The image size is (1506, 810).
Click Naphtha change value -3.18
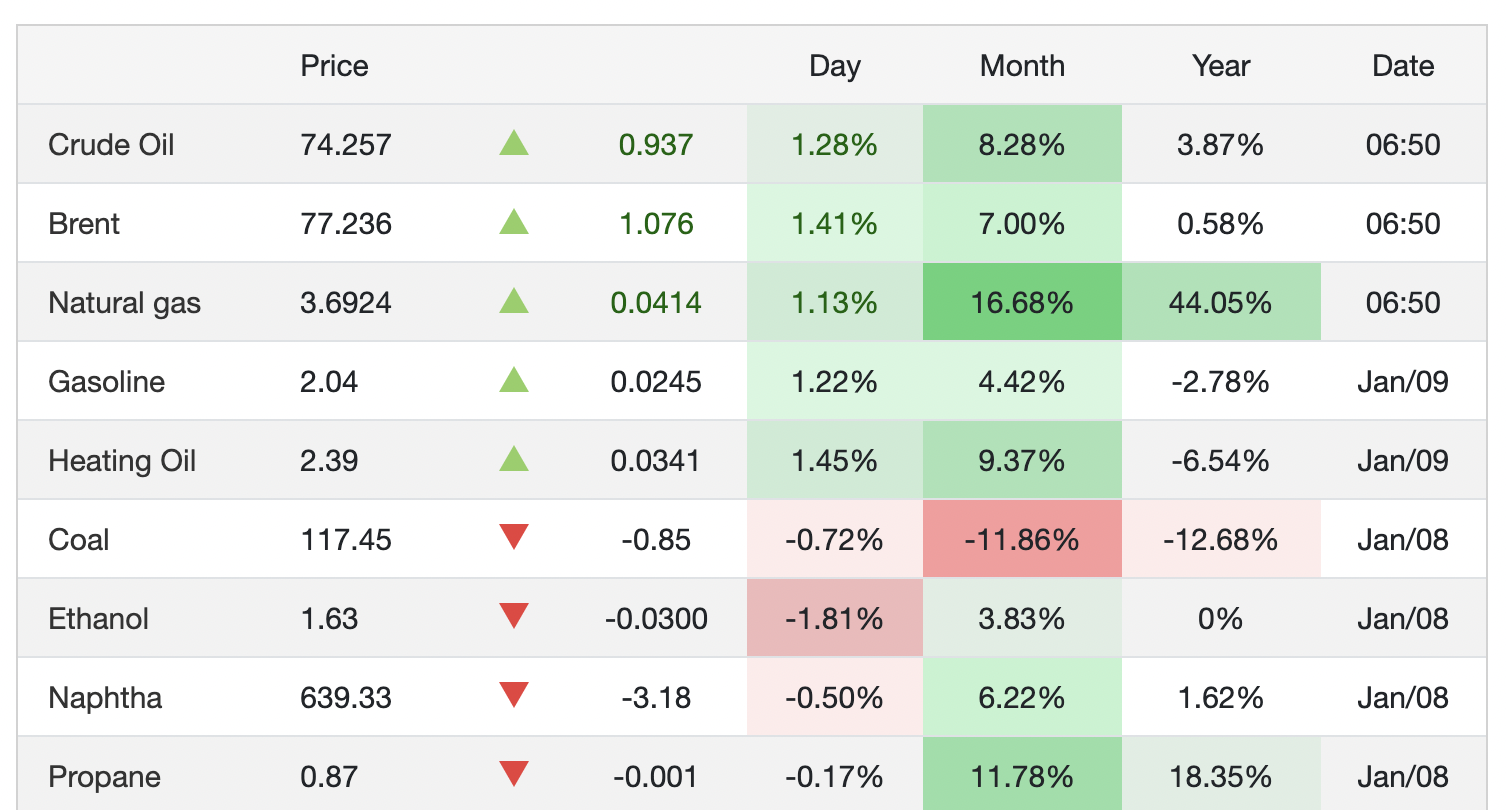pyautogui.click(x=656, y=698)
